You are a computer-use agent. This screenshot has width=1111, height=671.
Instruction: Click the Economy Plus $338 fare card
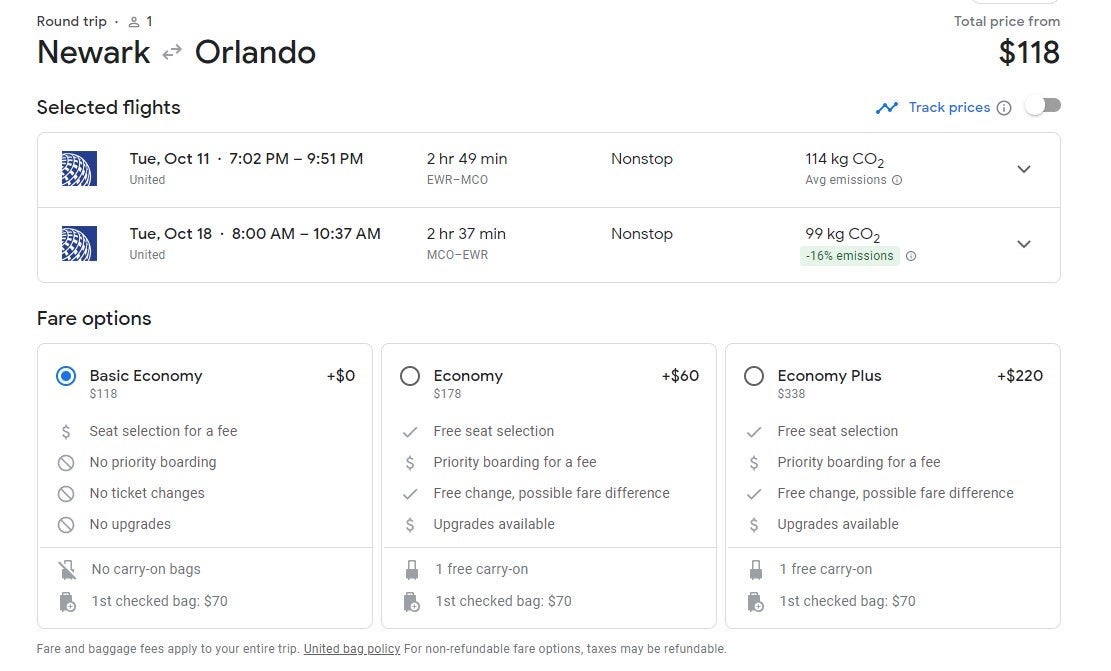pyautogui.click(x=893, y=486)
